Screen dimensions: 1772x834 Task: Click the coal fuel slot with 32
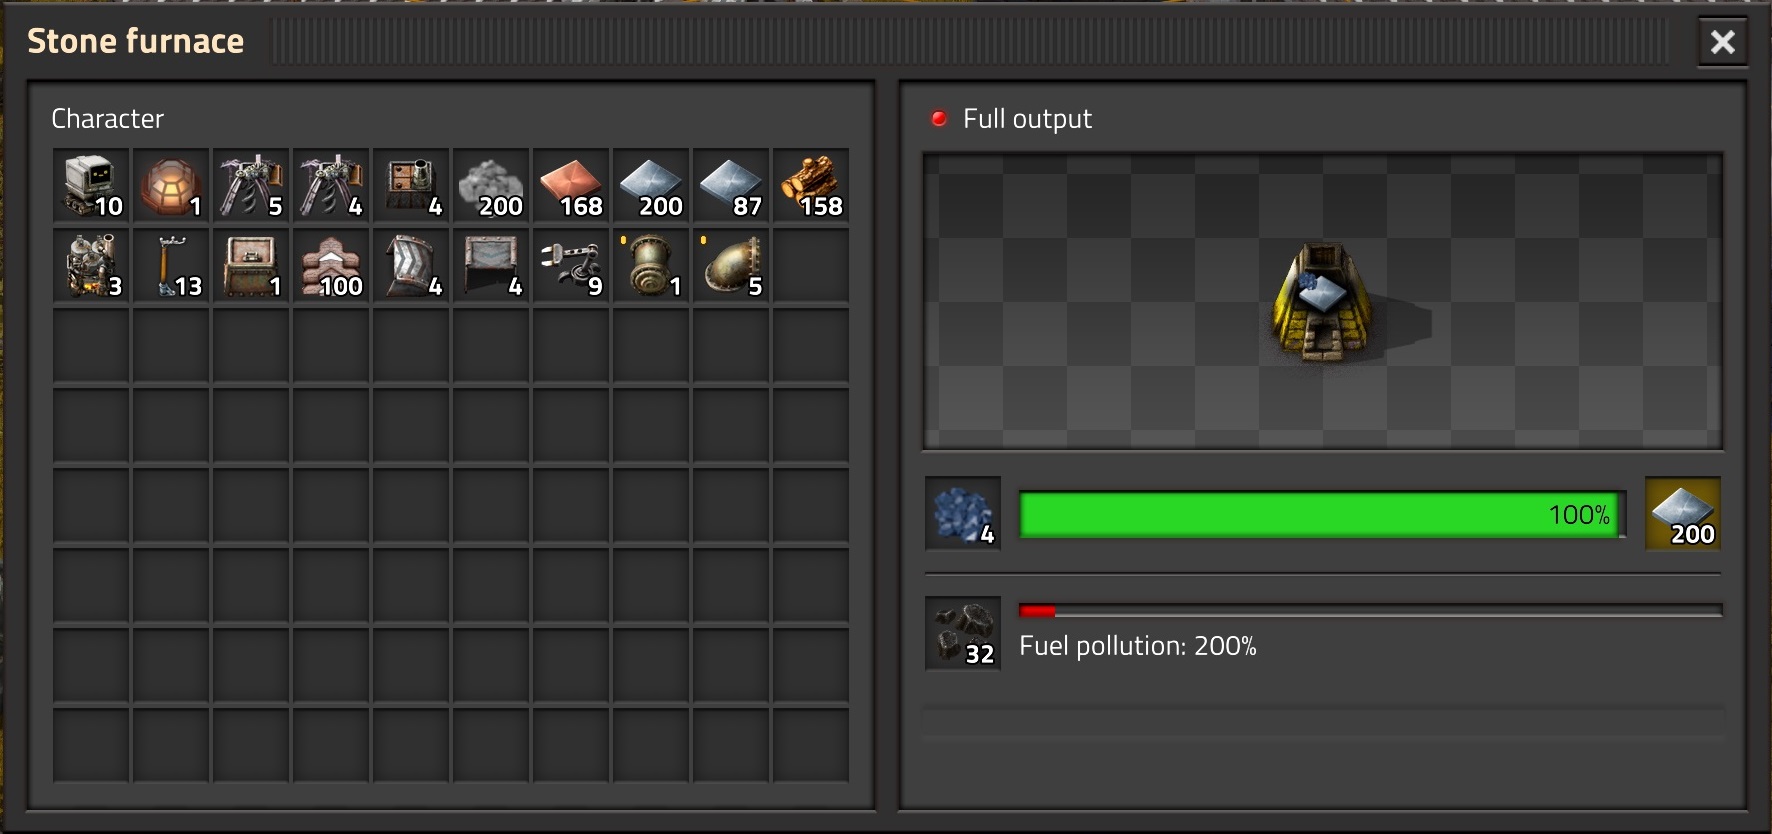pyautogui.click(x=963, y=634)
